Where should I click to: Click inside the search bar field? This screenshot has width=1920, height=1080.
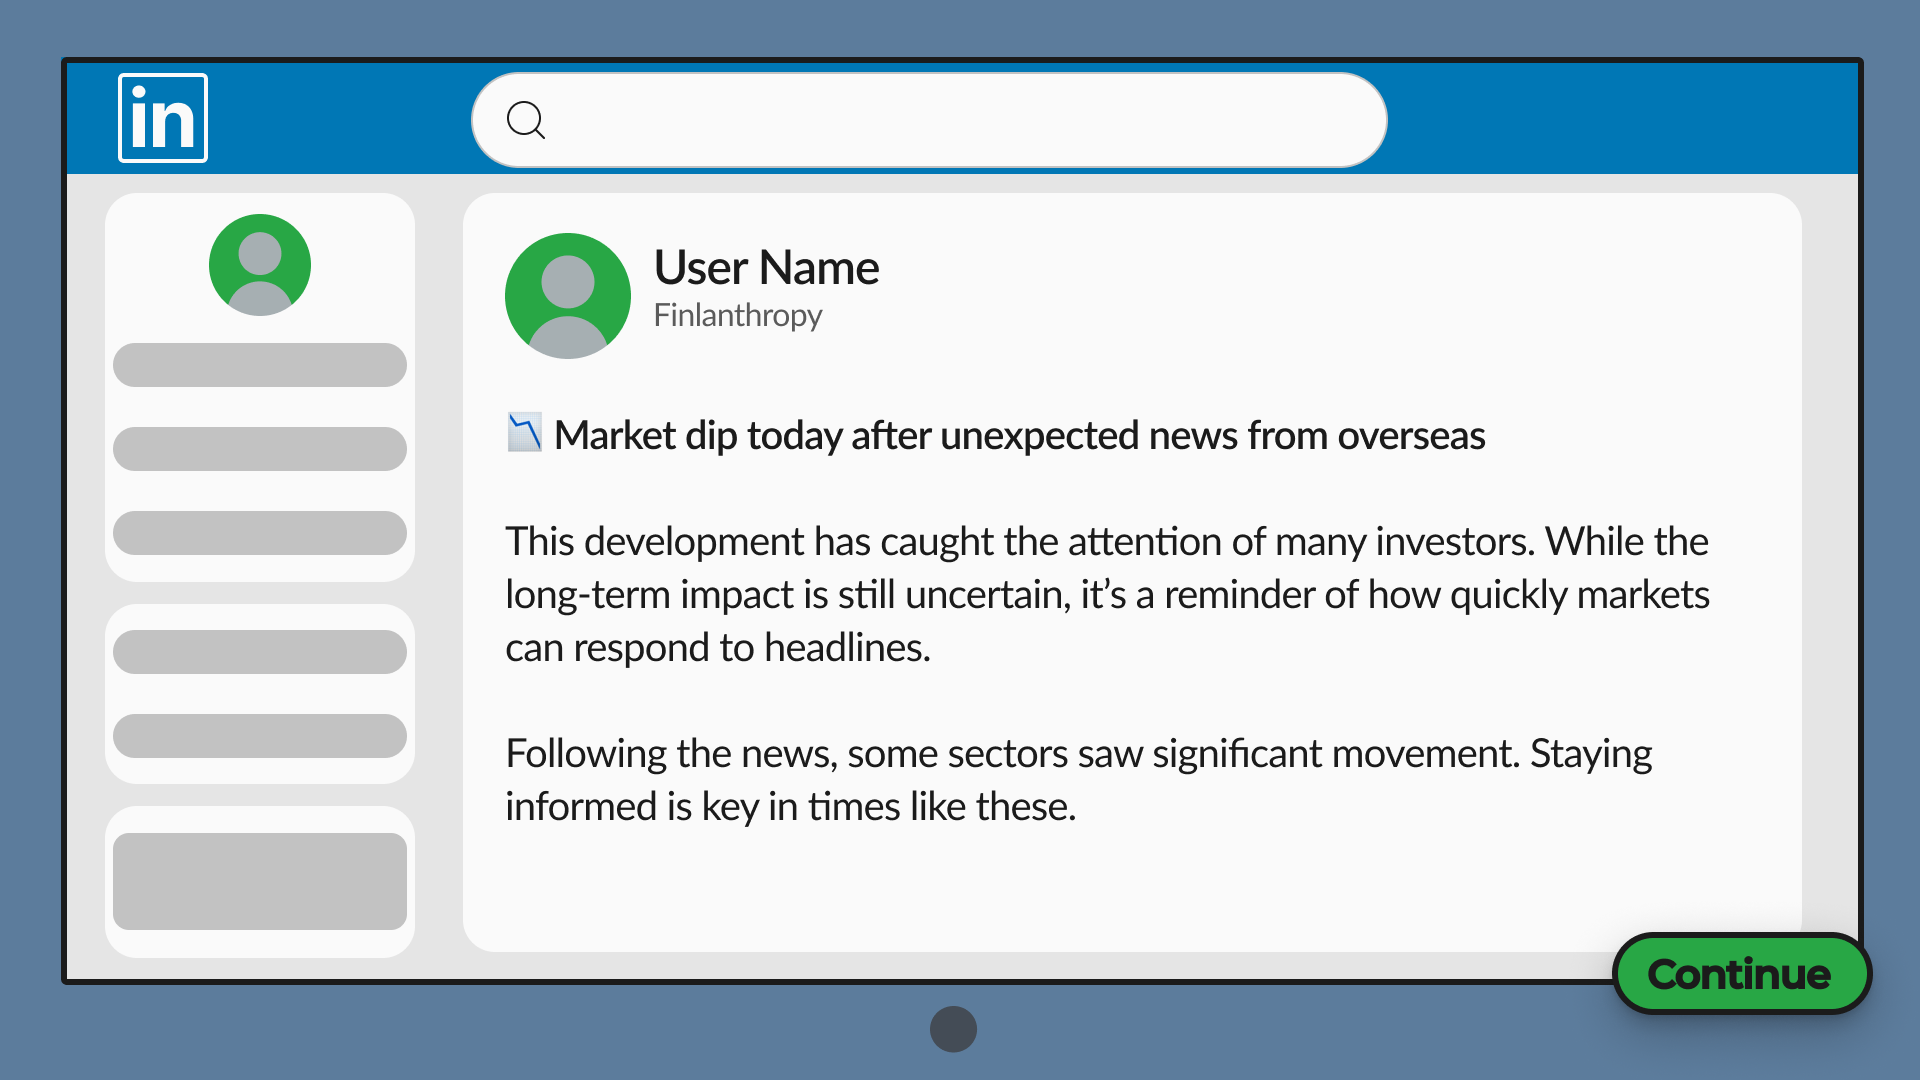(x=950, y=120)
